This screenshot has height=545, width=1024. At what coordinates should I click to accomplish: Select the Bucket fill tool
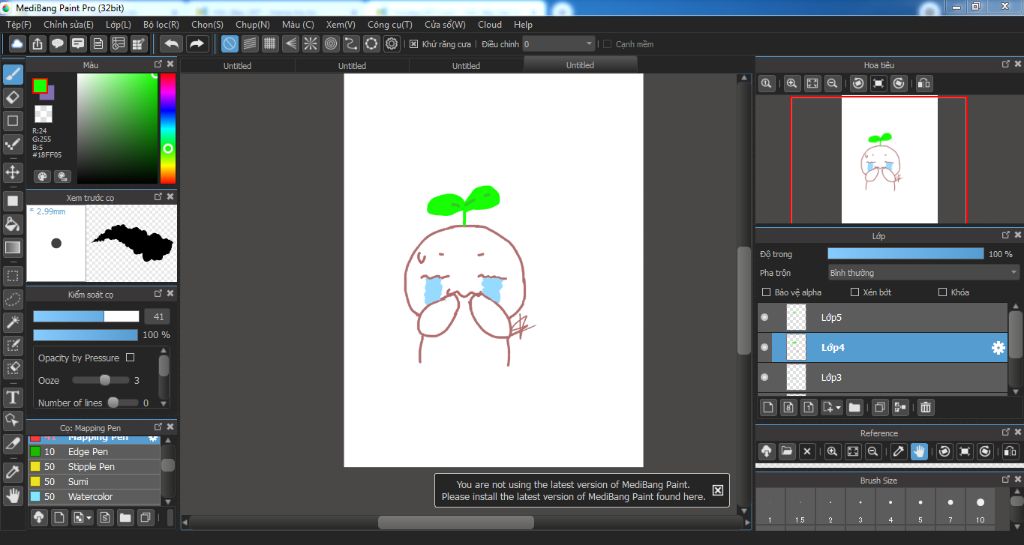[12, 225]
